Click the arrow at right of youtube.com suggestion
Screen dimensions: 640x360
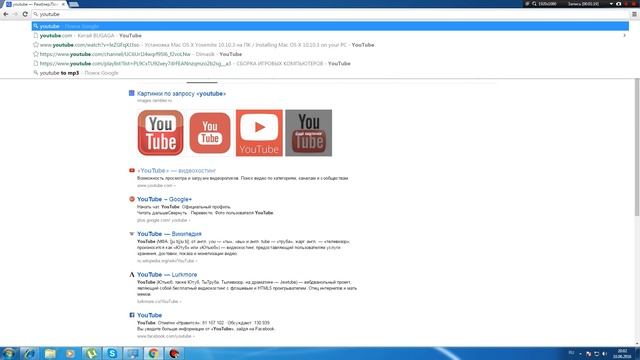point(624,36)
